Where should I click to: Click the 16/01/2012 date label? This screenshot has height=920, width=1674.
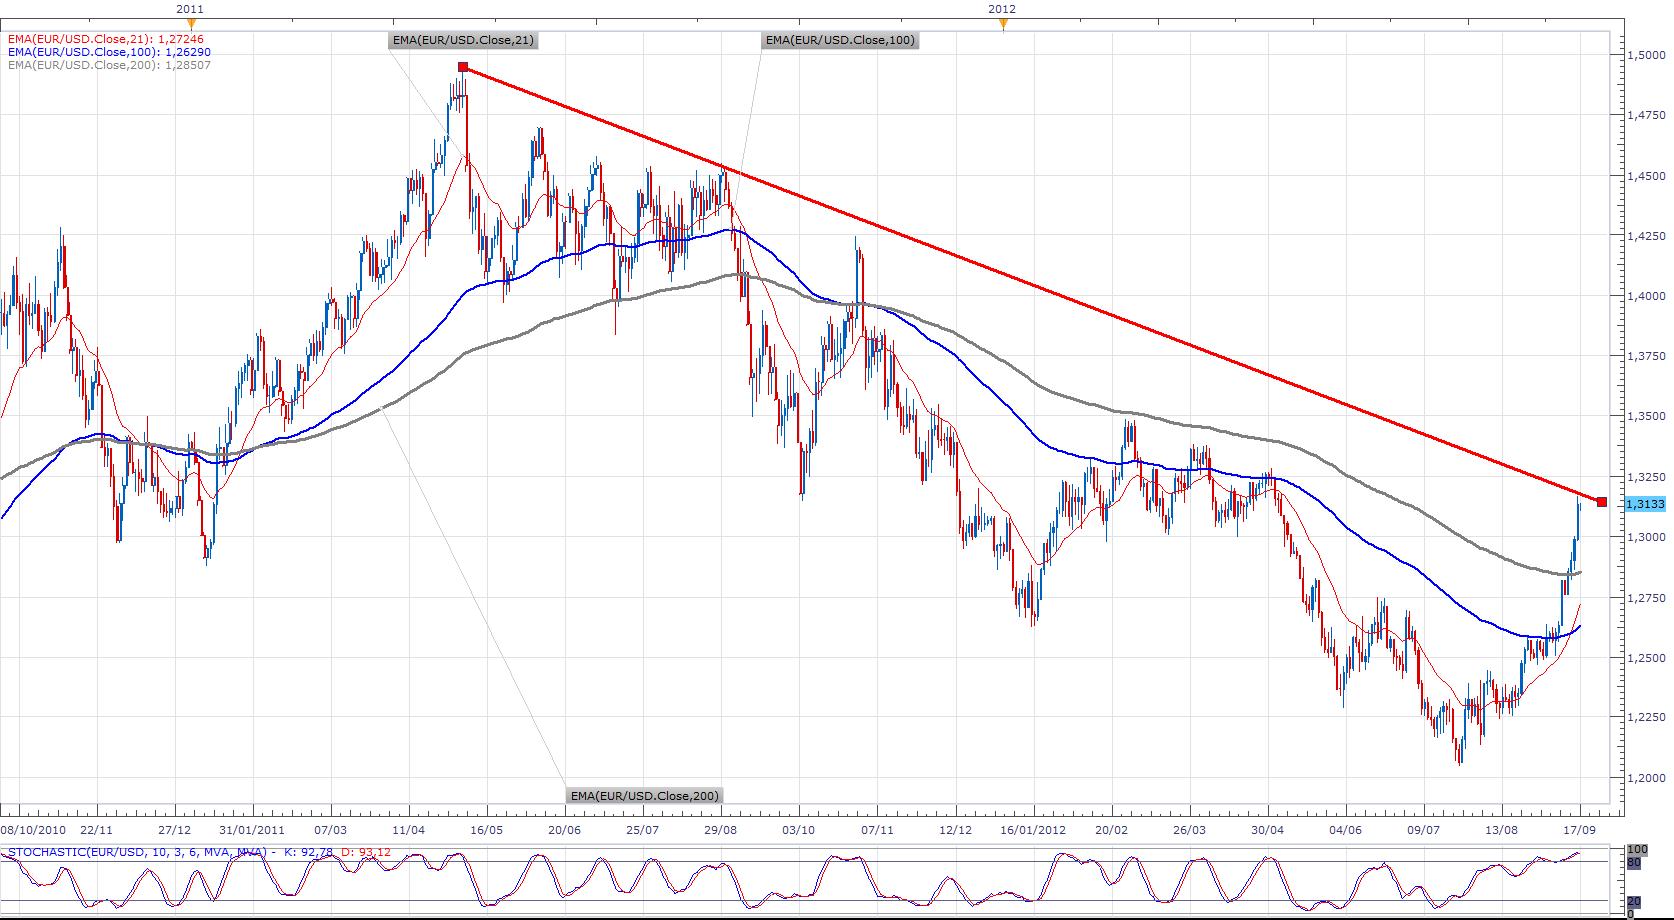tap(1034, 830)
